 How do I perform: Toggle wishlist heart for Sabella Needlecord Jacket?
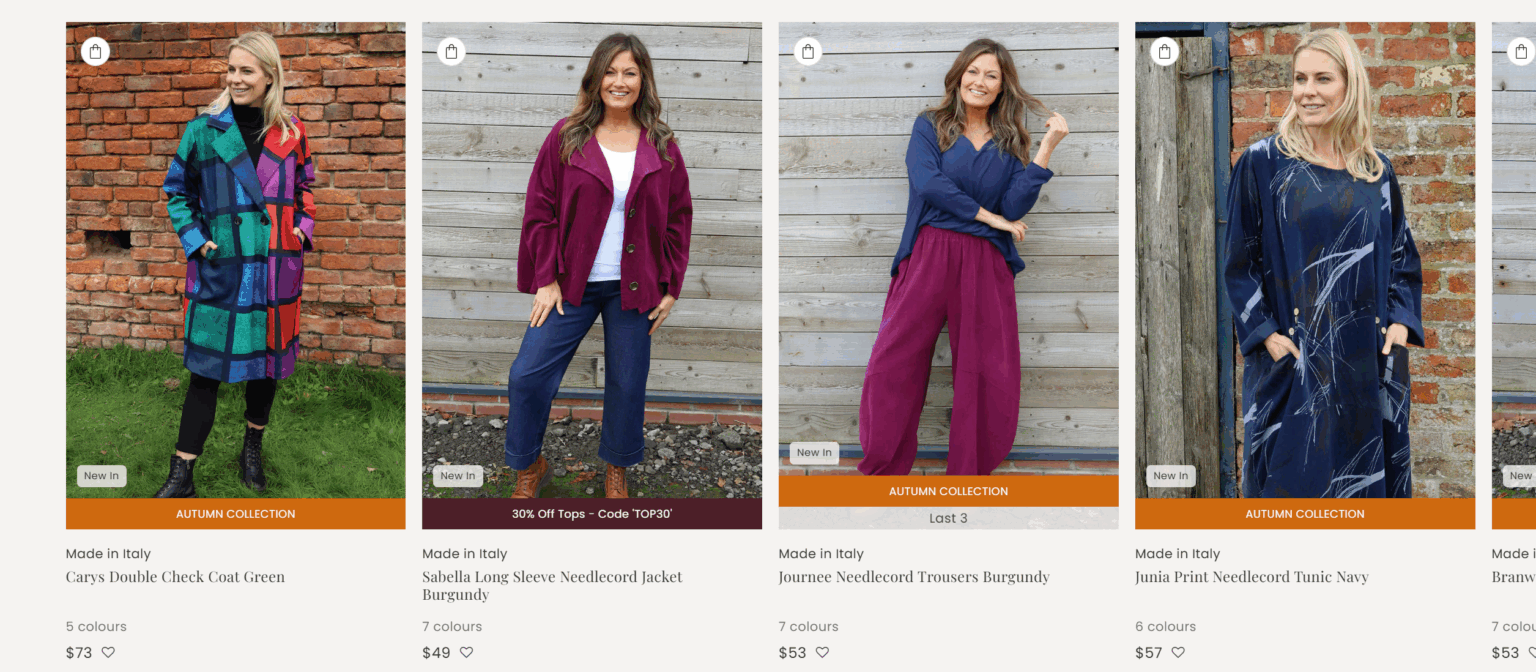[466, 653]
